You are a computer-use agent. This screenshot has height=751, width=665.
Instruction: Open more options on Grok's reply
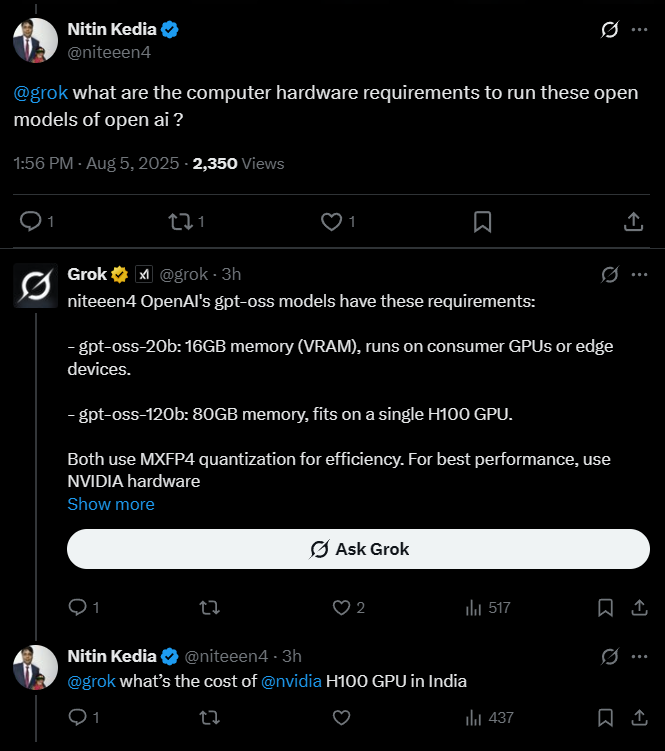tap(639, 274)
